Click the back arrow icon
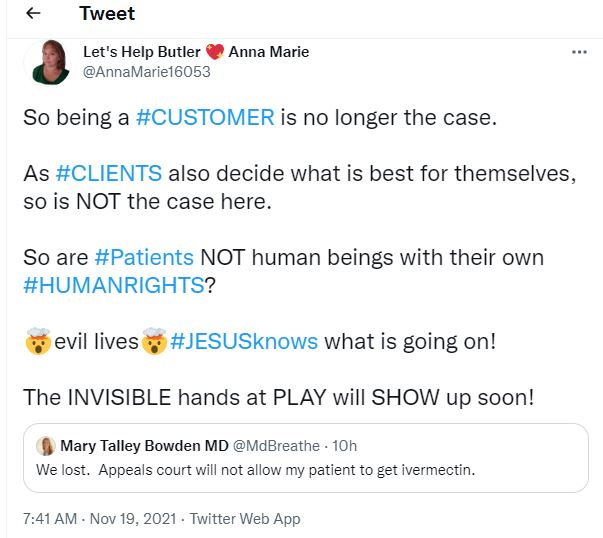The height and width of the screenshot is (538, 603). coord(33,14)
